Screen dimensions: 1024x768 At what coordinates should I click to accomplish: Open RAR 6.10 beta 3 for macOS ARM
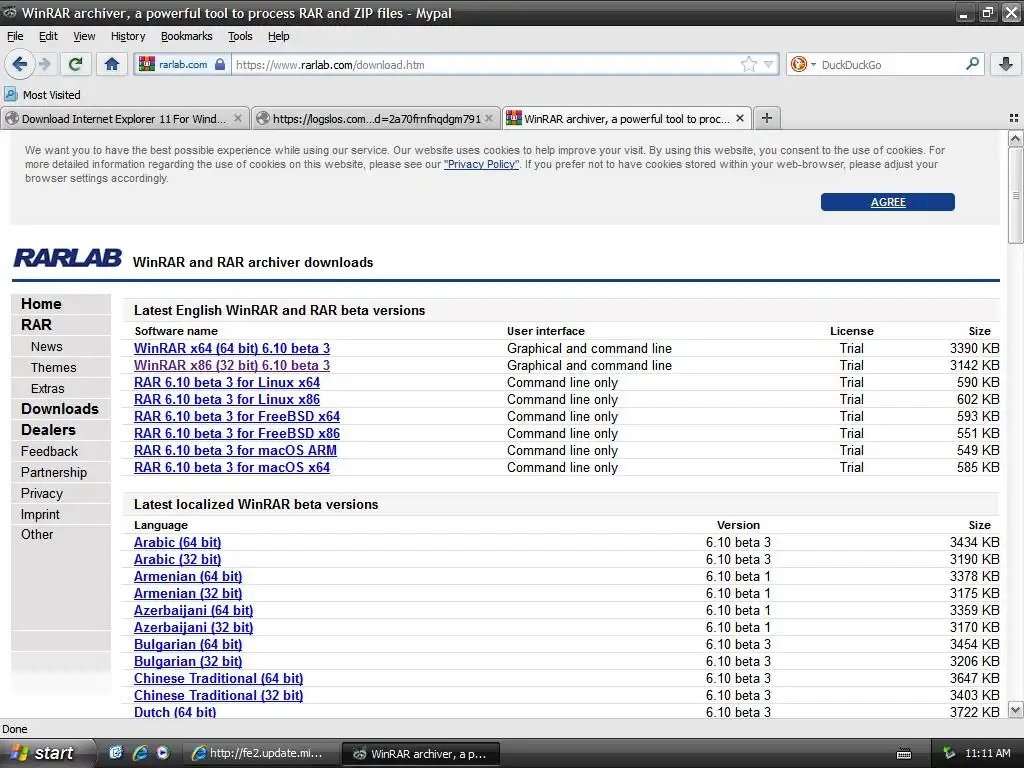(235, 450)
